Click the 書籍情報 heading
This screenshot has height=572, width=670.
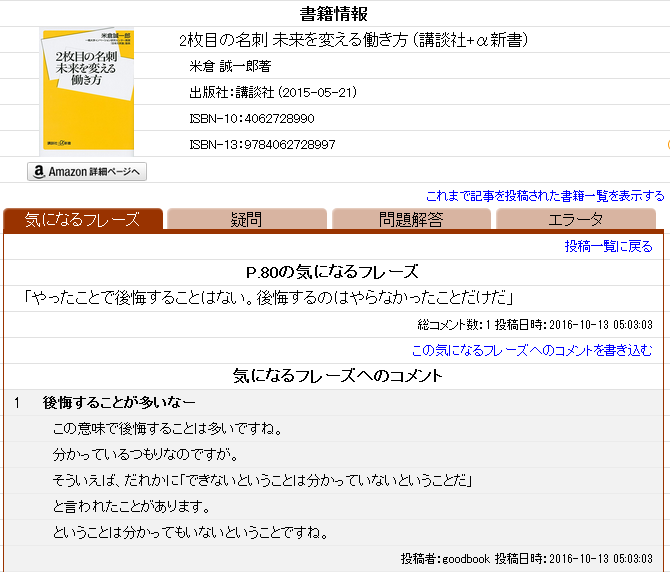(334, 14)
